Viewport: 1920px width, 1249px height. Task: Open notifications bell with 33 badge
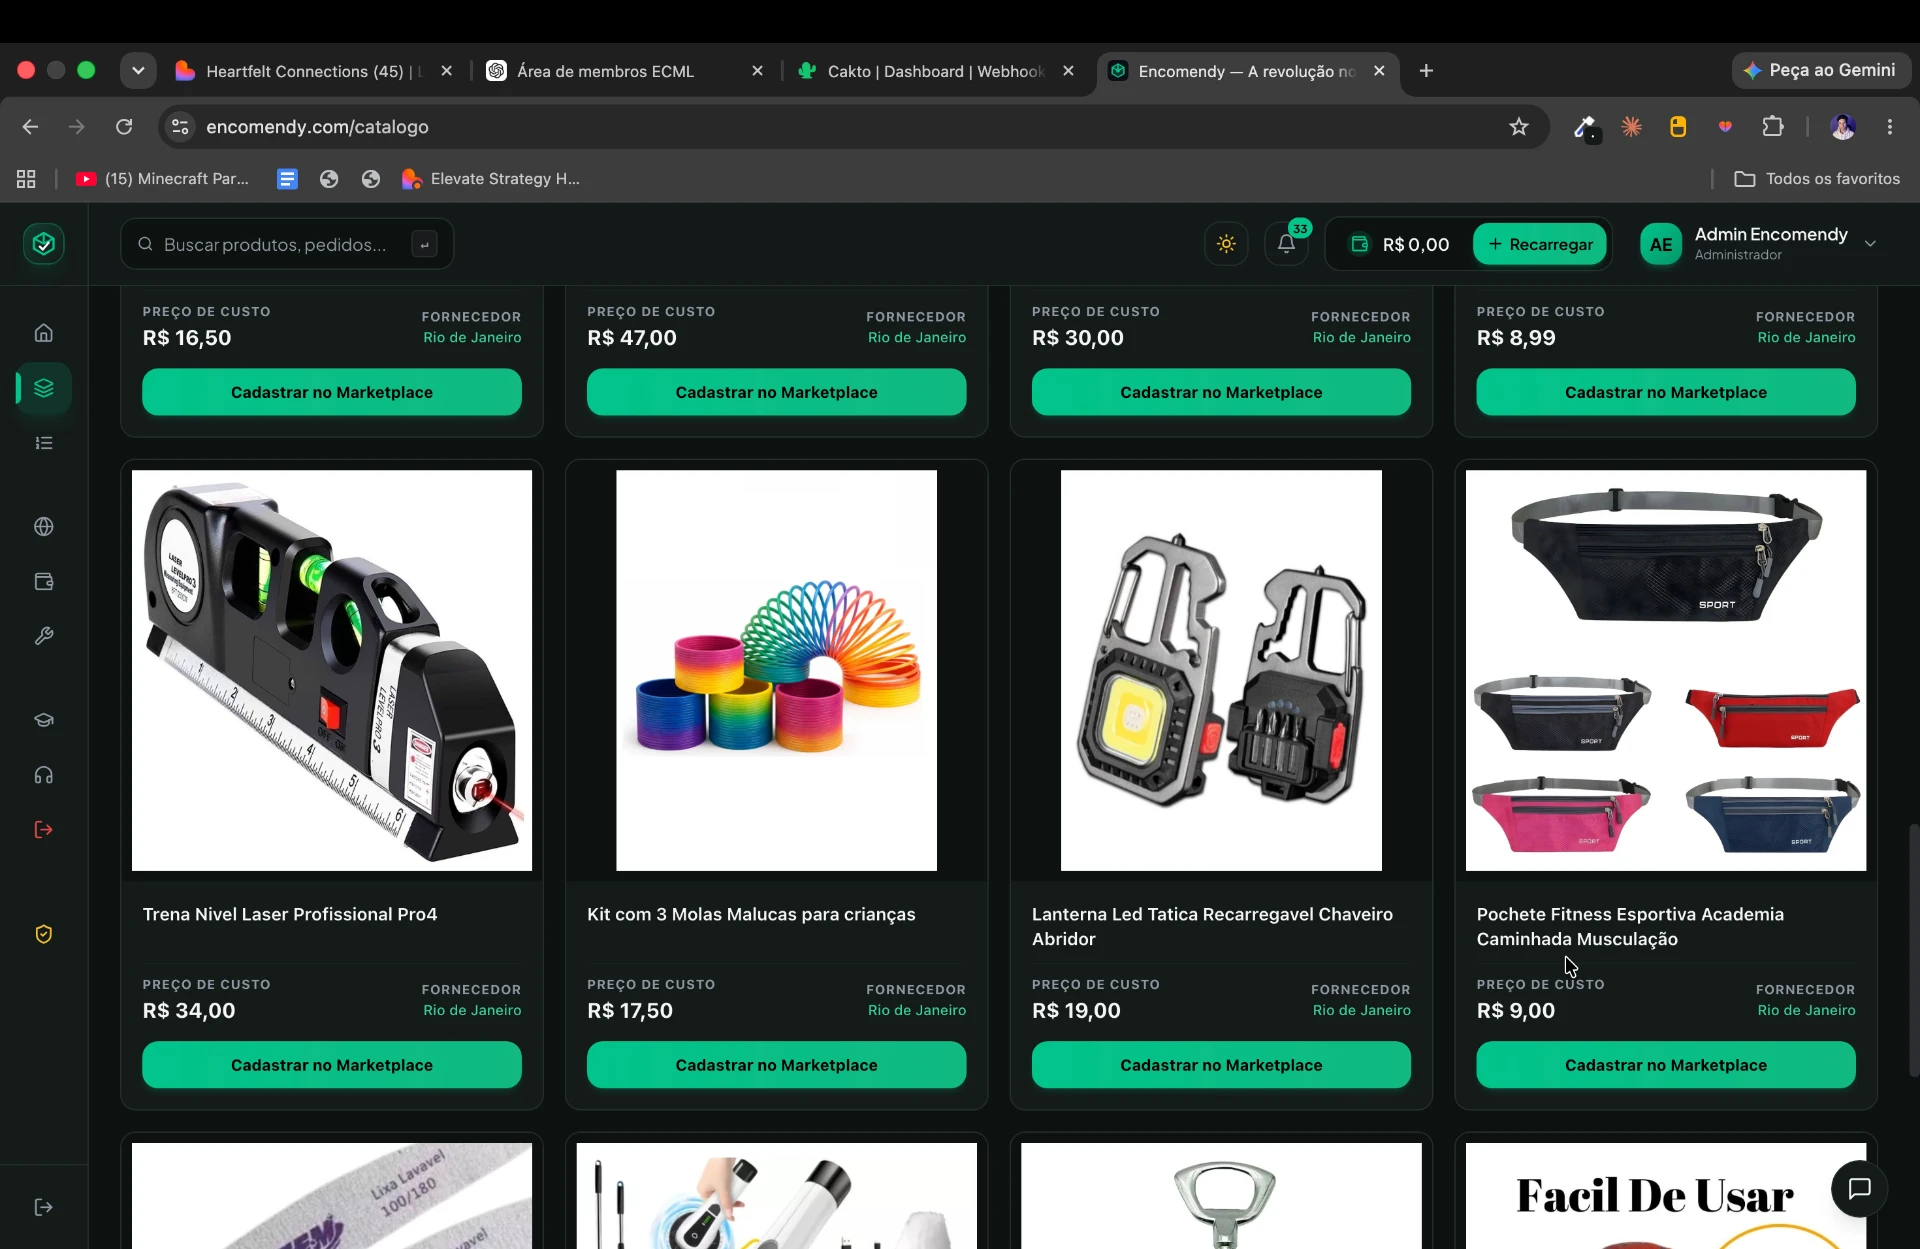(1286, 244)
